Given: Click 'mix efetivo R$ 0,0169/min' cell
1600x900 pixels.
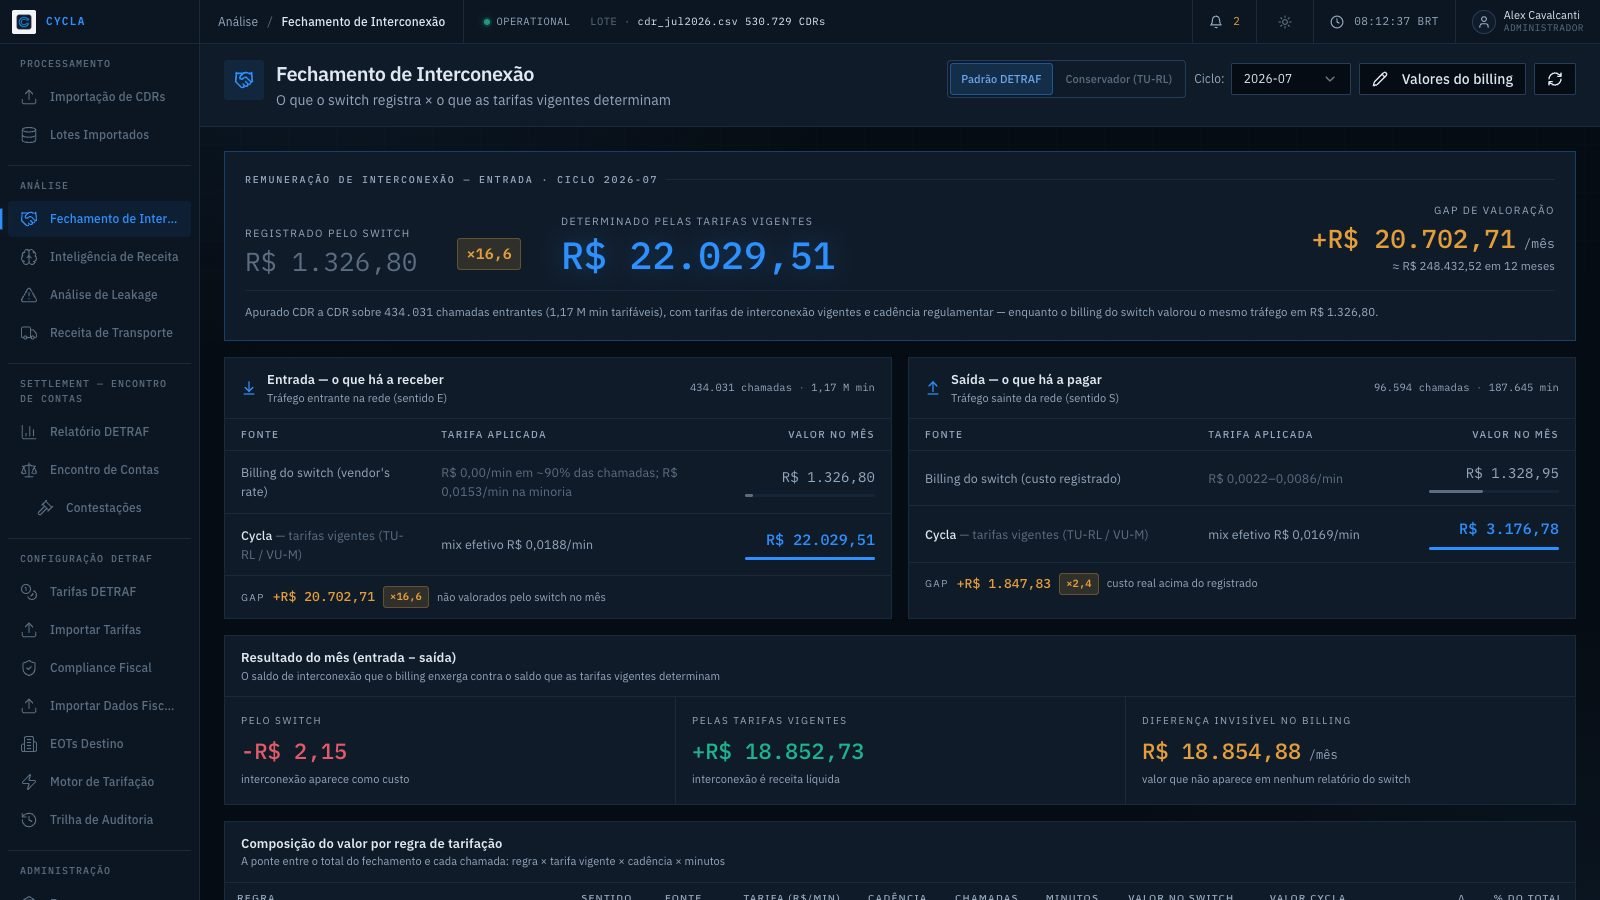Looking at the screenshot, I should pyautogui.click(x=1284, y=535).
